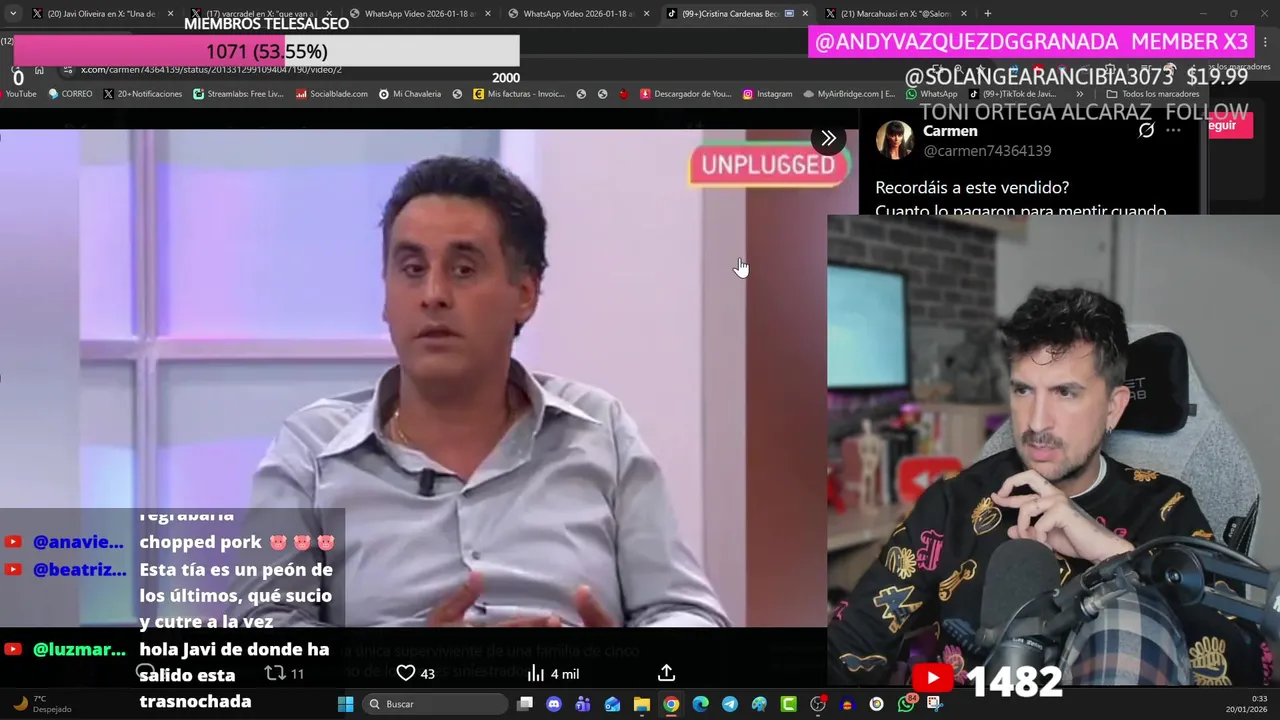
Task: Open Streamlabs bookmark
Action: (x=238, y=94)
